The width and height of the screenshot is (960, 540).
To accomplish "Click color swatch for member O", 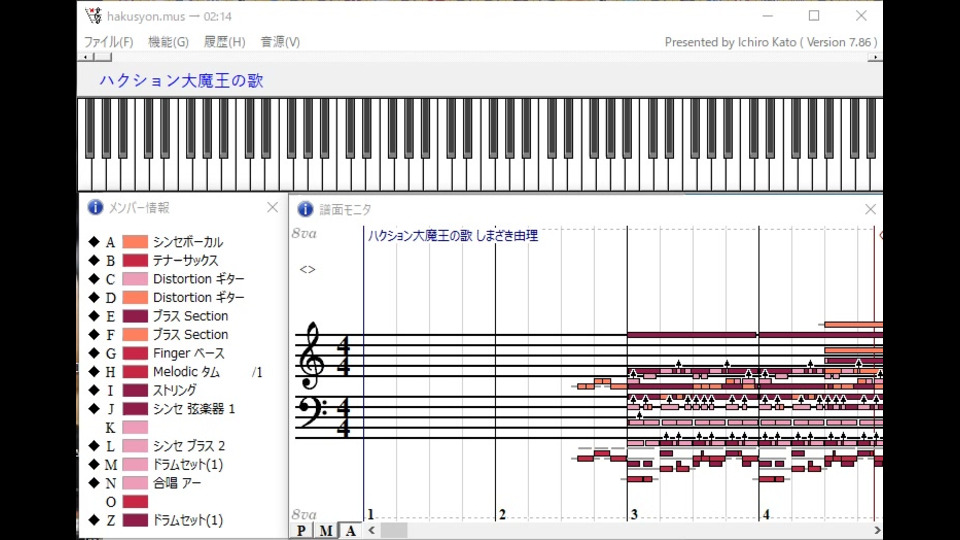I will pyautogui.click(x=135, y=501).
